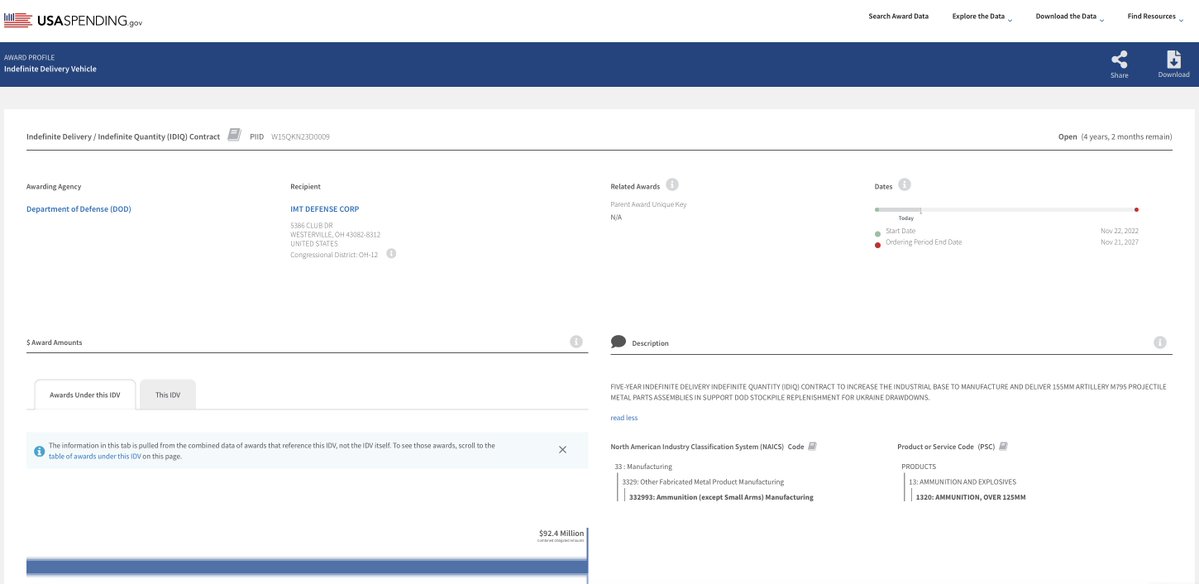This screenshot has height=584, width=1199.
Task: Open NAICS Code glossary icon
Action: point(813,446)
